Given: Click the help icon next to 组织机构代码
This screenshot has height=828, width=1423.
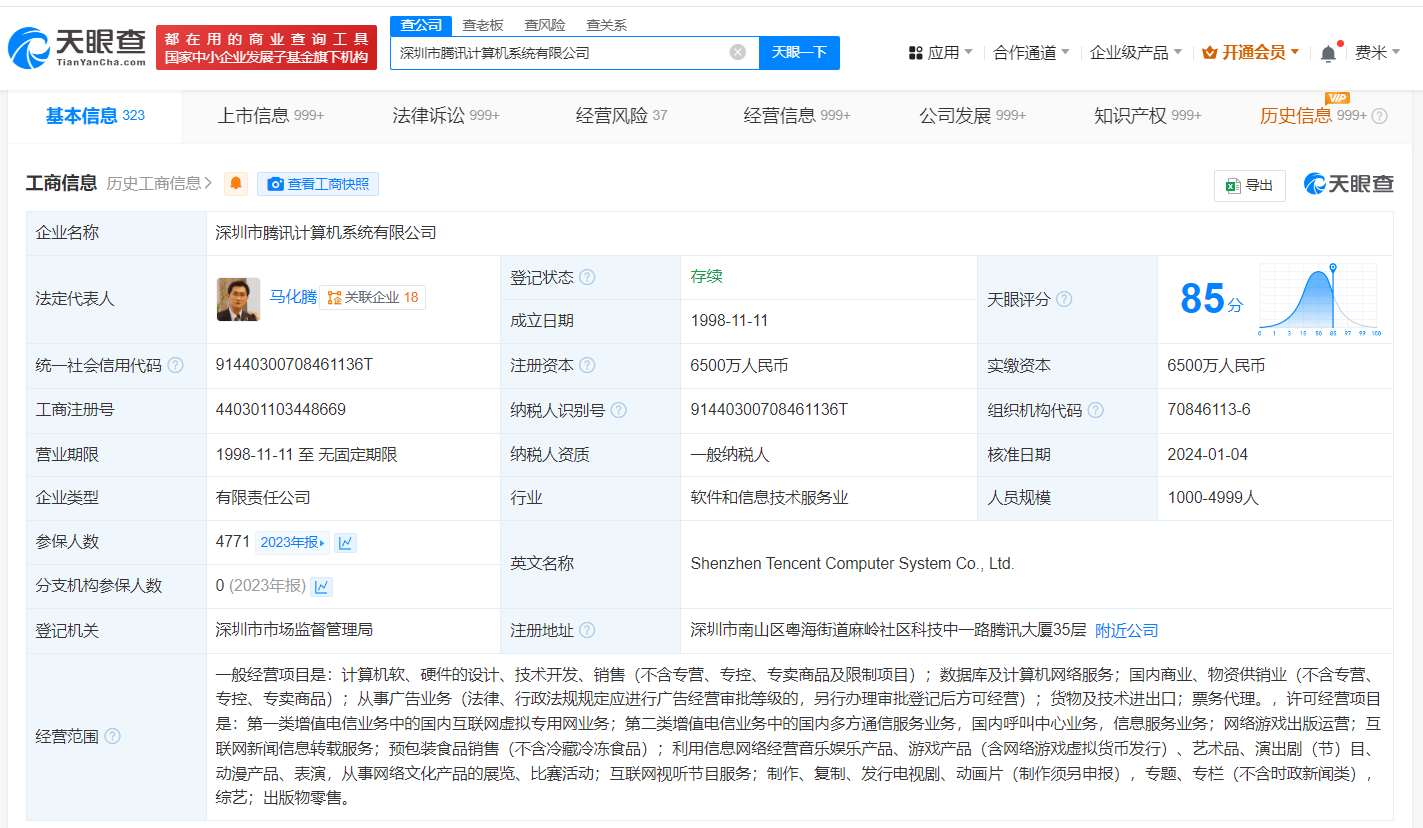Looking at the screenshot, I should pos(1096,410).
